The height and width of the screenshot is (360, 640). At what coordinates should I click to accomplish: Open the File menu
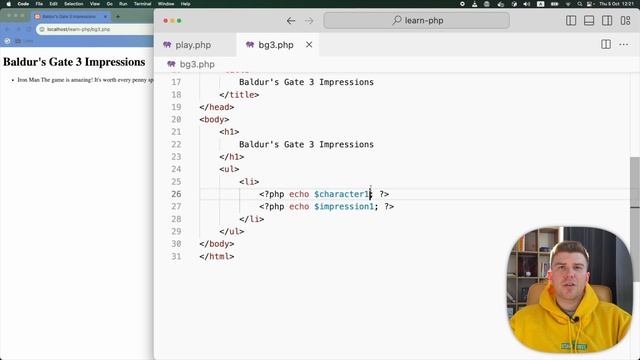coord(39,4)
